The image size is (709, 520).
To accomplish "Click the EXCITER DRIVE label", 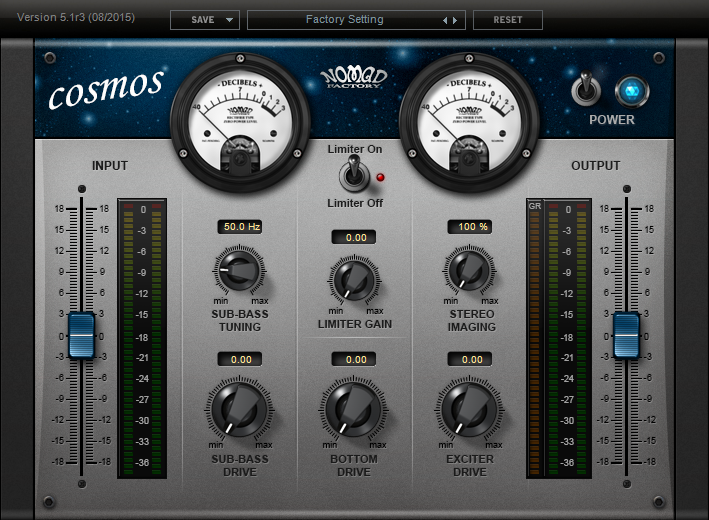I will click(x=470, y=465).
